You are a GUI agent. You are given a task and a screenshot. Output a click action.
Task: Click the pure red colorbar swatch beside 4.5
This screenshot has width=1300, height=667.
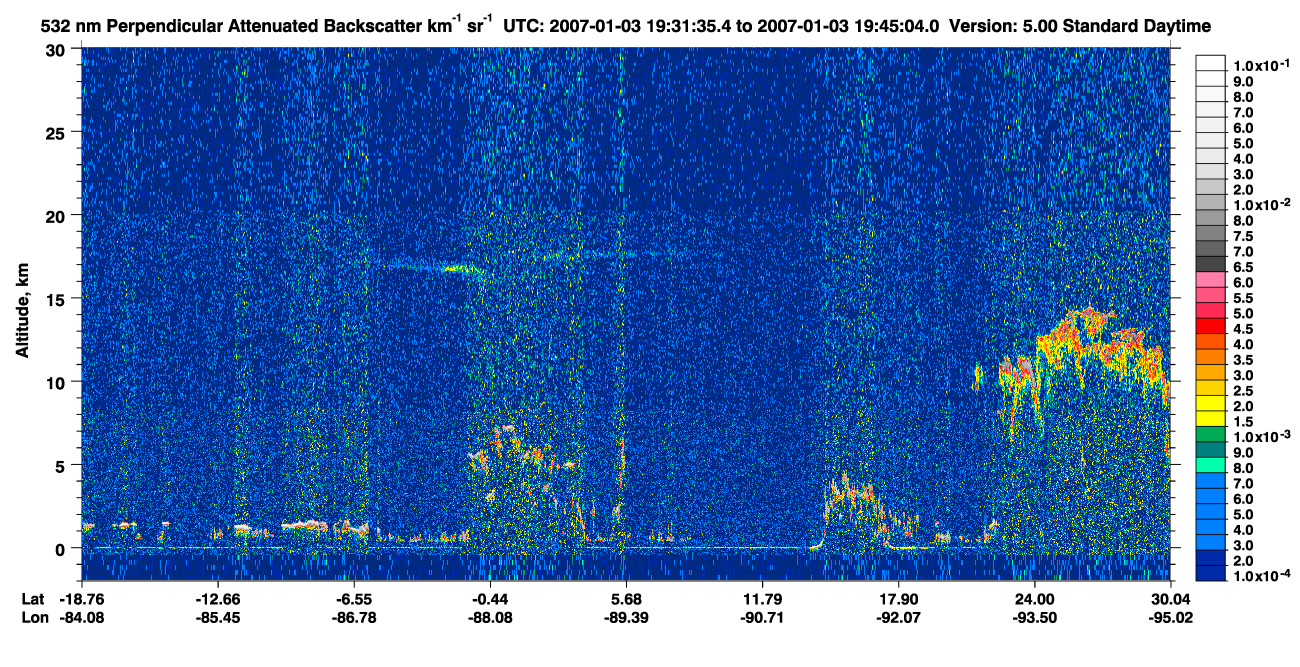[1211, 326]
